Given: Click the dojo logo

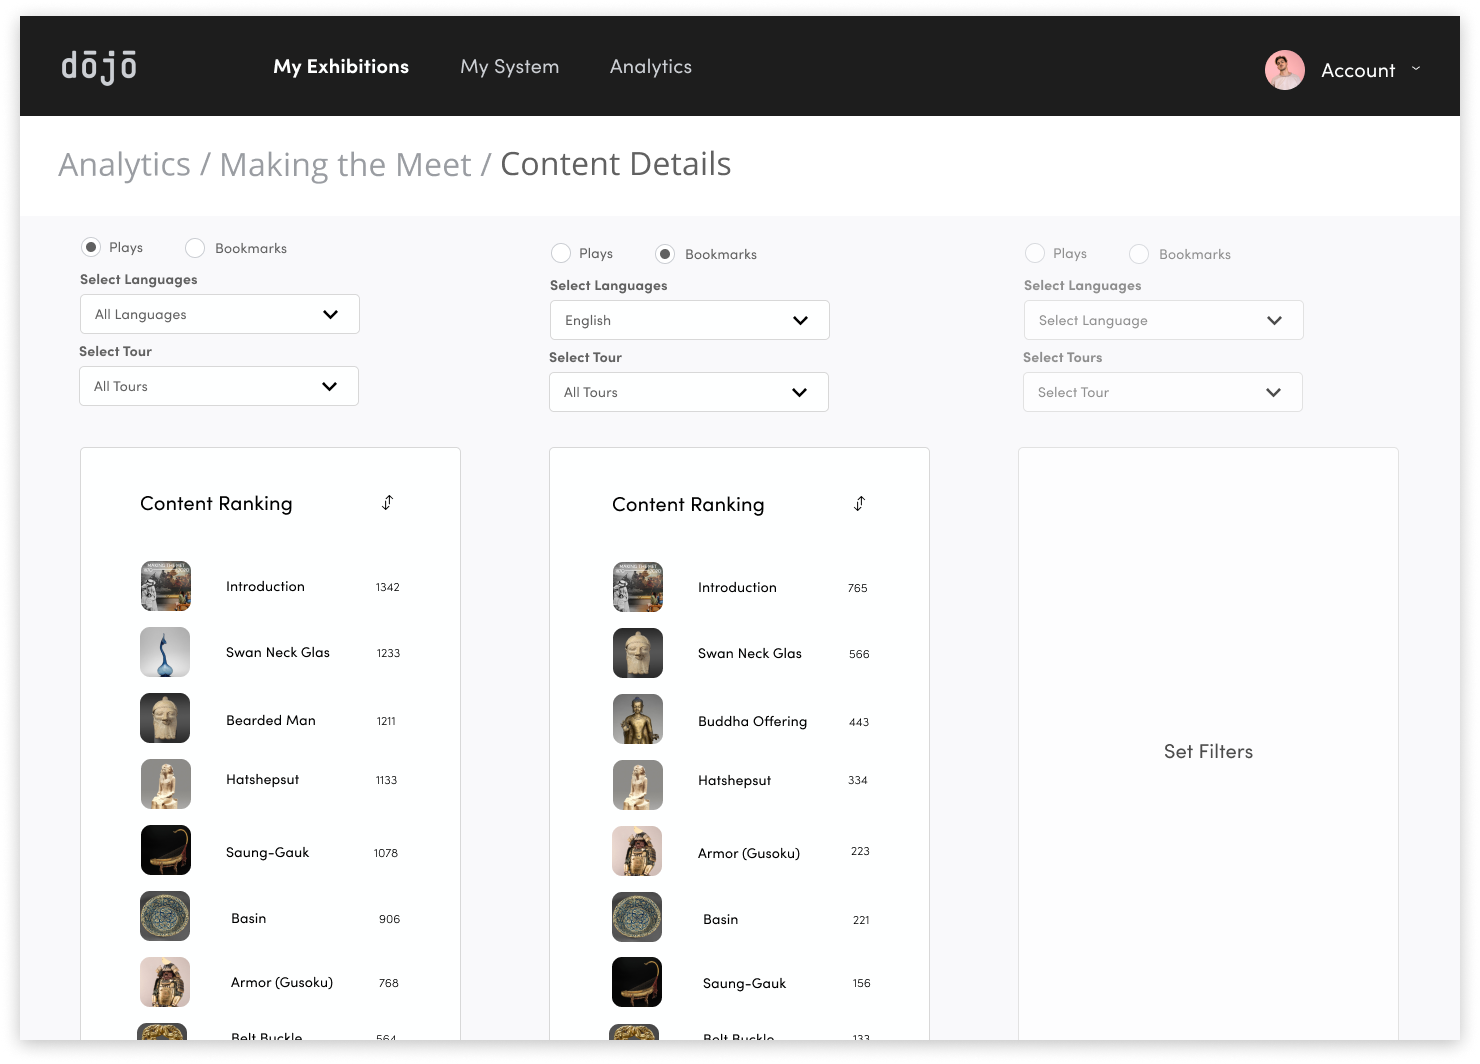Looking at the screenshot, I should pyautogui.click(x=99, y=67).
